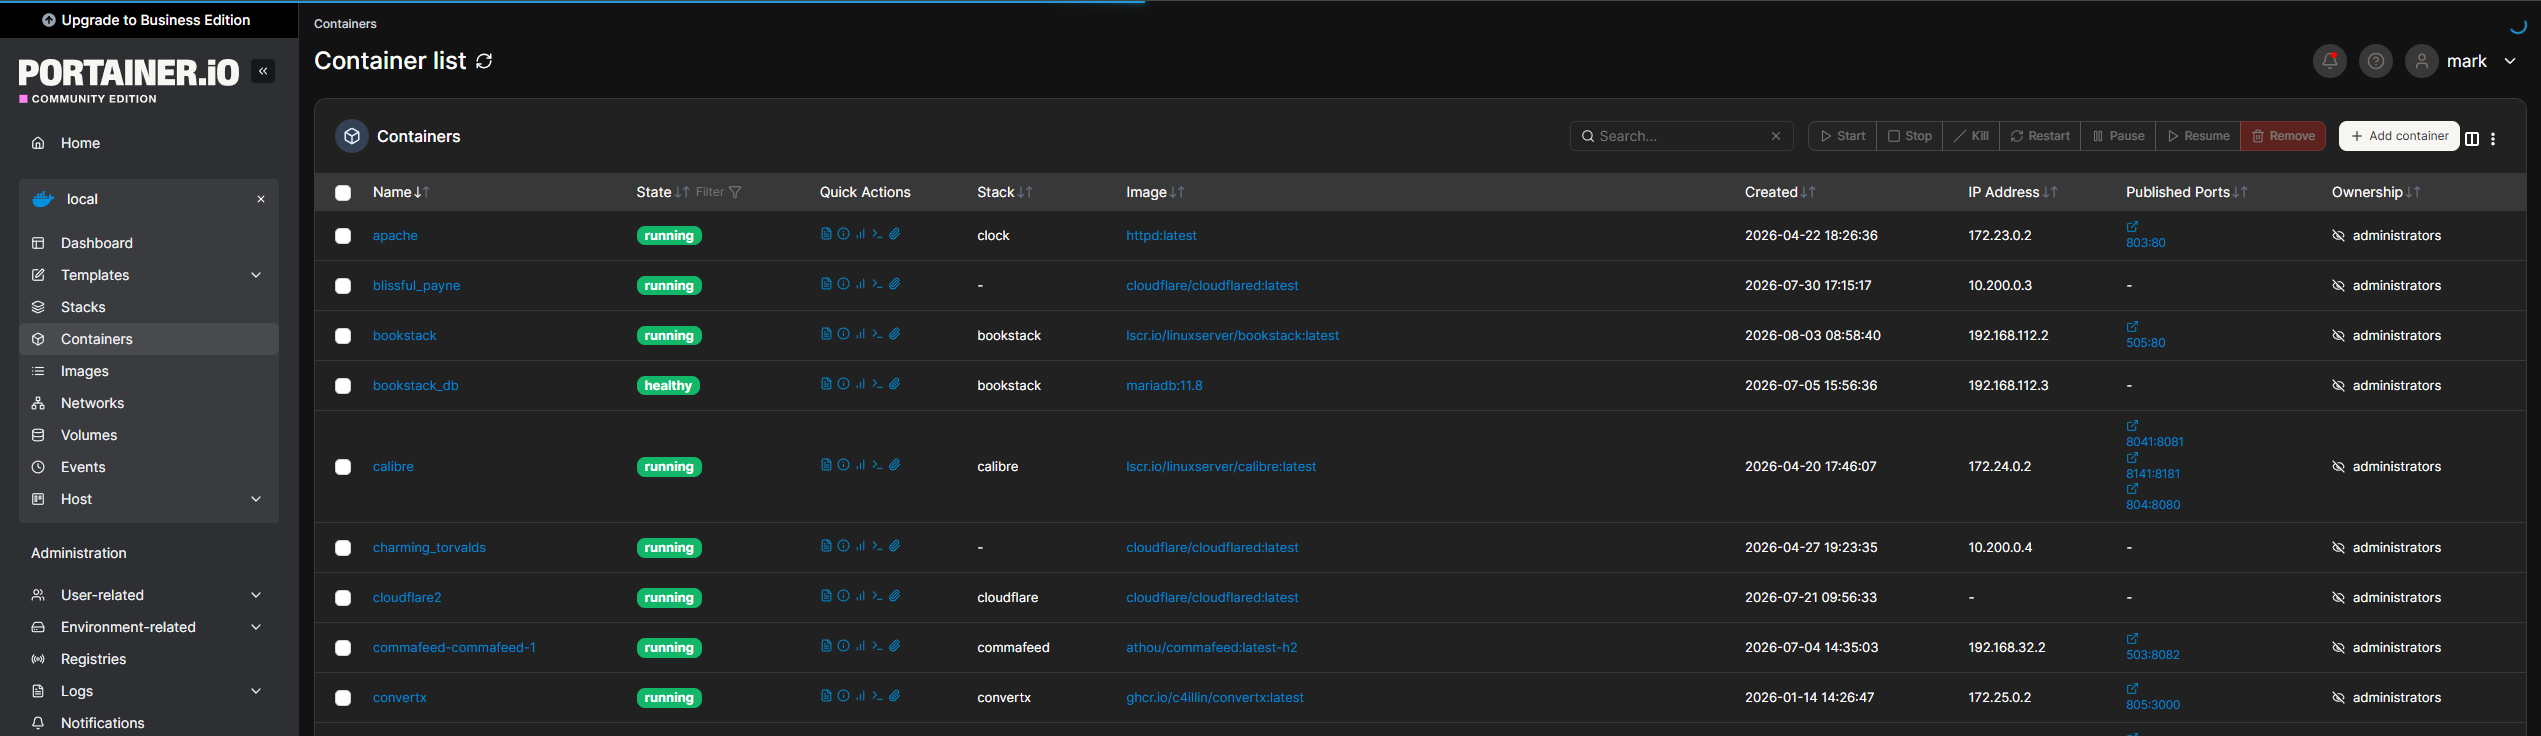
Task: Disconnect the local environment with its X
Action: [261, 199]
